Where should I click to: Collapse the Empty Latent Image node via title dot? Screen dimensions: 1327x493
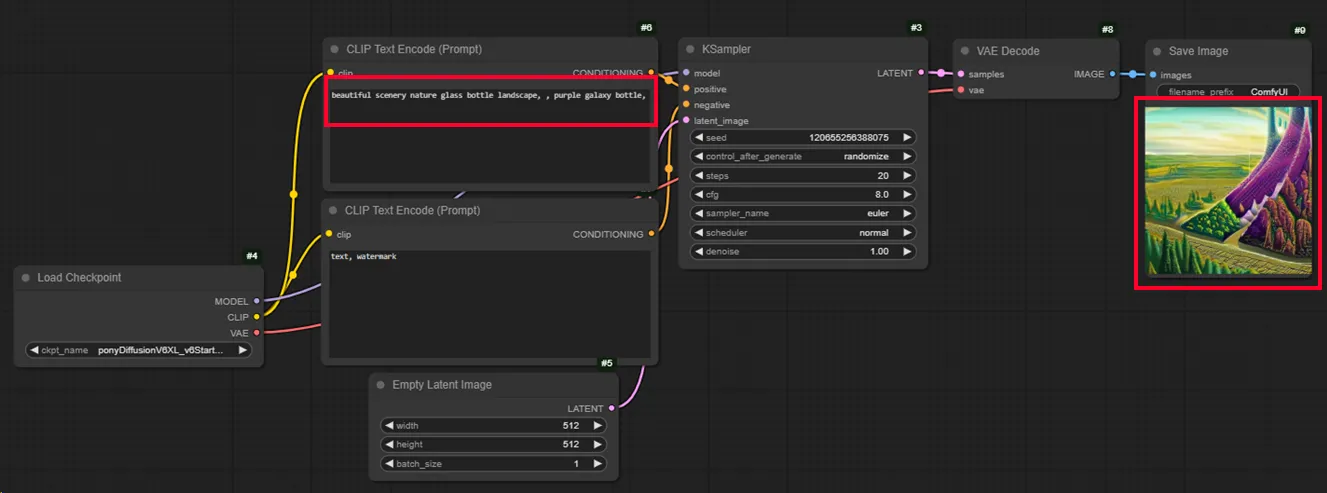coord(381,385)
